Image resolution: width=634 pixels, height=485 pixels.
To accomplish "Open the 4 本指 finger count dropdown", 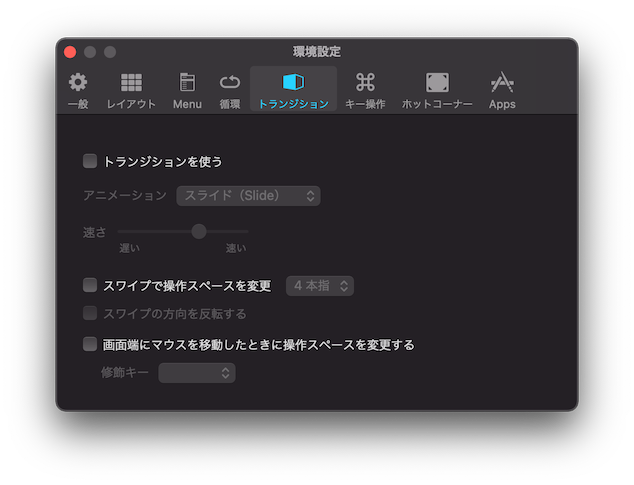I will [x=320, y=286].
